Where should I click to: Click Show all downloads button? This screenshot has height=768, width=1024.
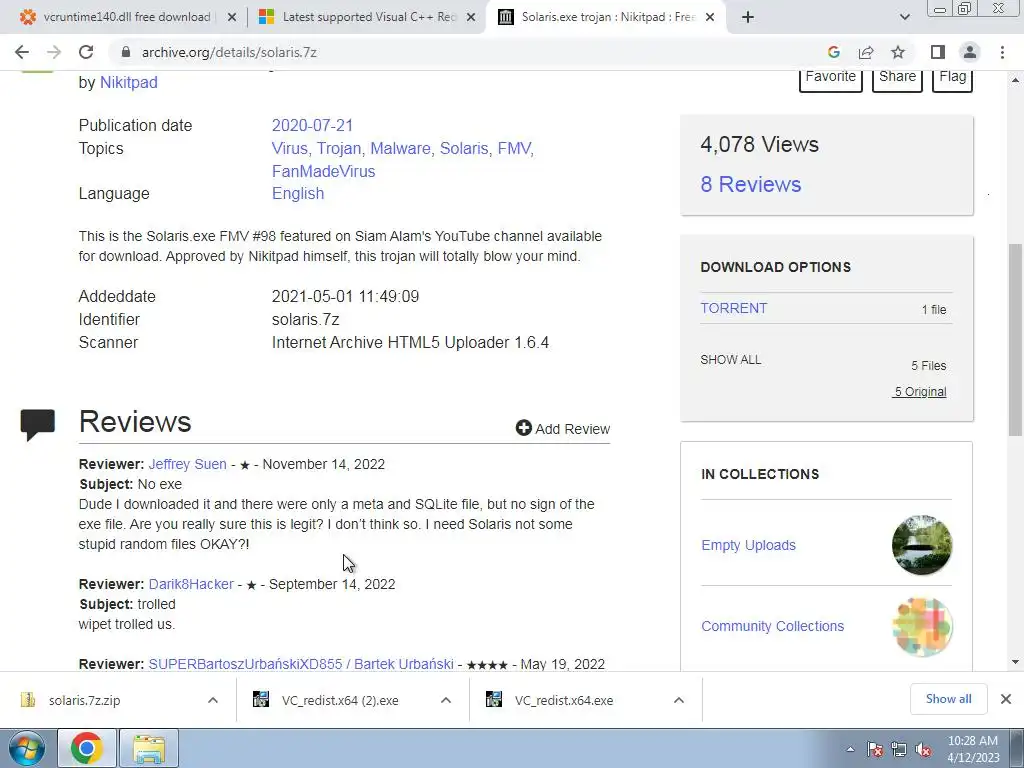click(948, 699)
